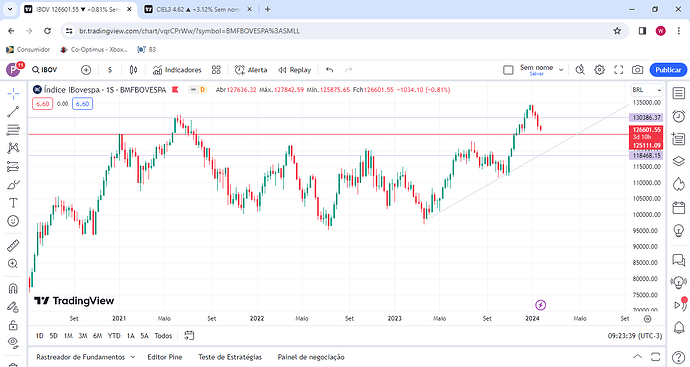Open the emoji icons tool
Image resolution: width=690 pixels, height=367 pixels.
(x=13, y=220)
